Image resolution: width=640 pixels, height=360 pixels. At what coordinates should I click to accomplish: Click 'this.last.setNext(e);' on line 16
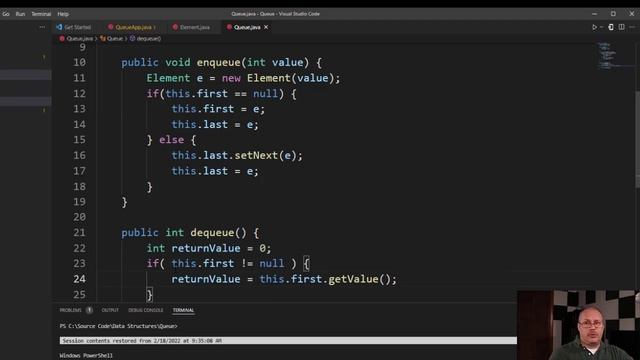point(237,156)
